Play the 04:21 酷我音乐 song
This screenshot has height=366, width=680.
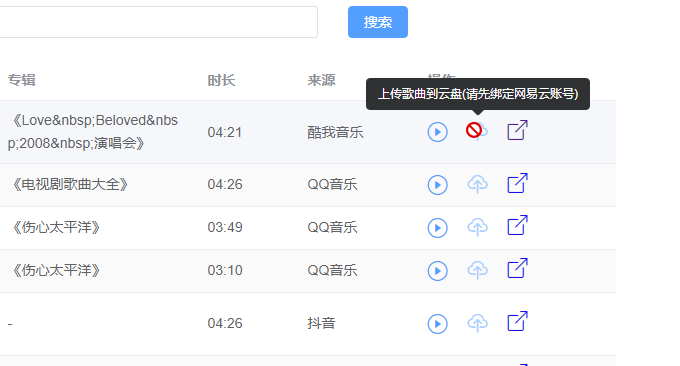[437, 132]
